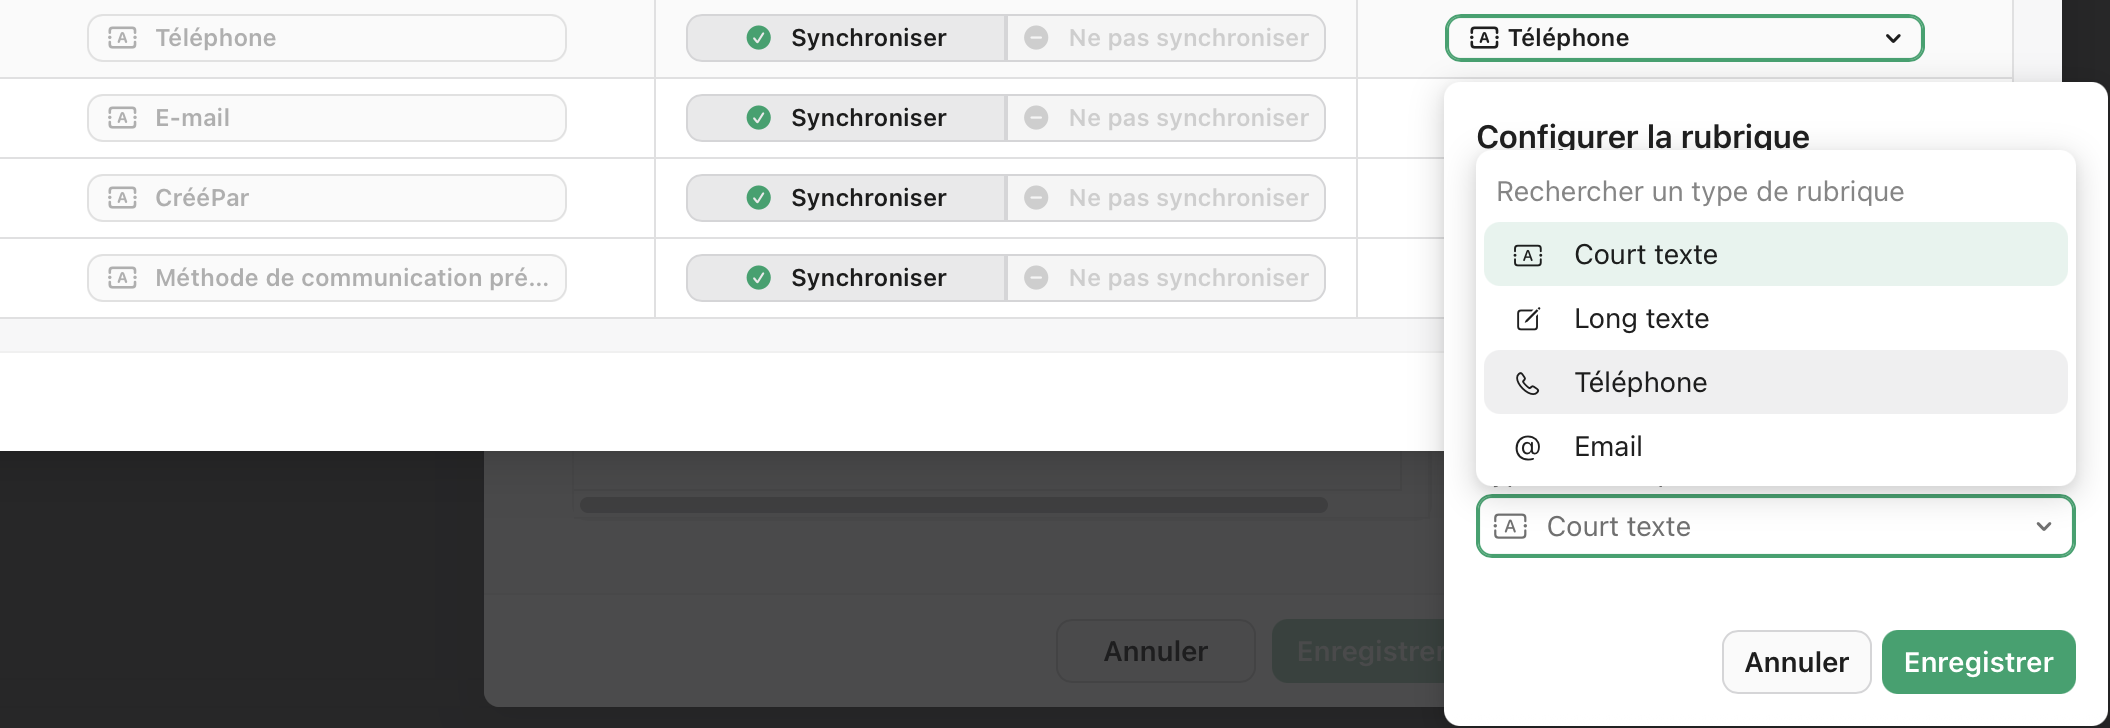Click the field type icon beside CrééPar

pyautogui.click(x=122, y=197)
